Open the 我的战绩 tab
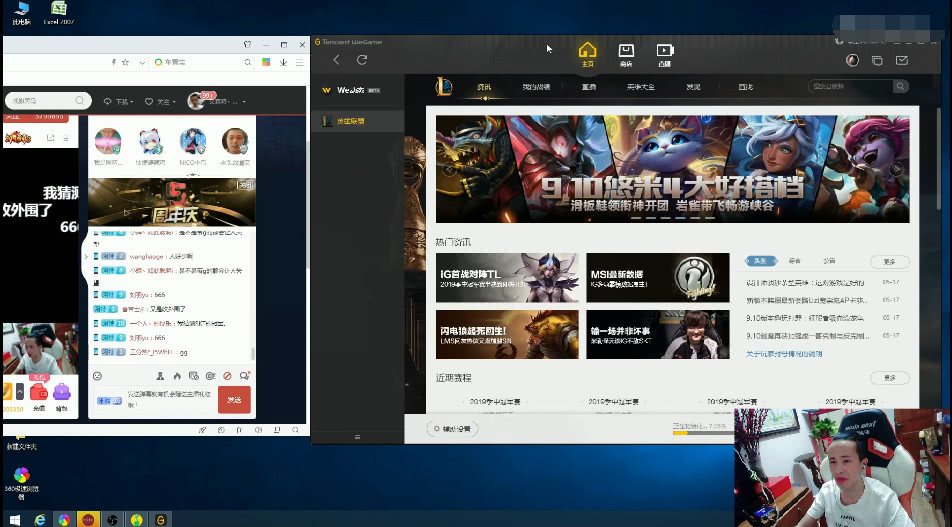This screenshot has width=952, height=527. (536, 87)
